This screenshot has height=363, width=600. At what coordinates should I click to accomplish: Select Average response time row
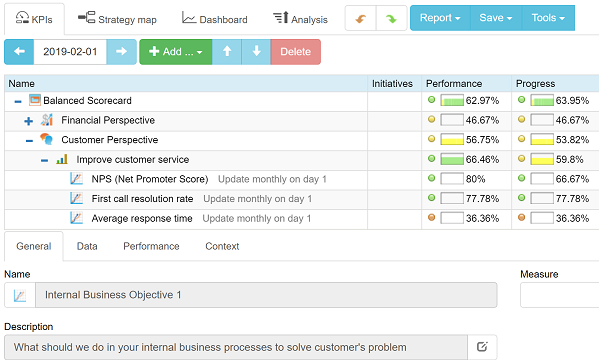tap(142, 218)
